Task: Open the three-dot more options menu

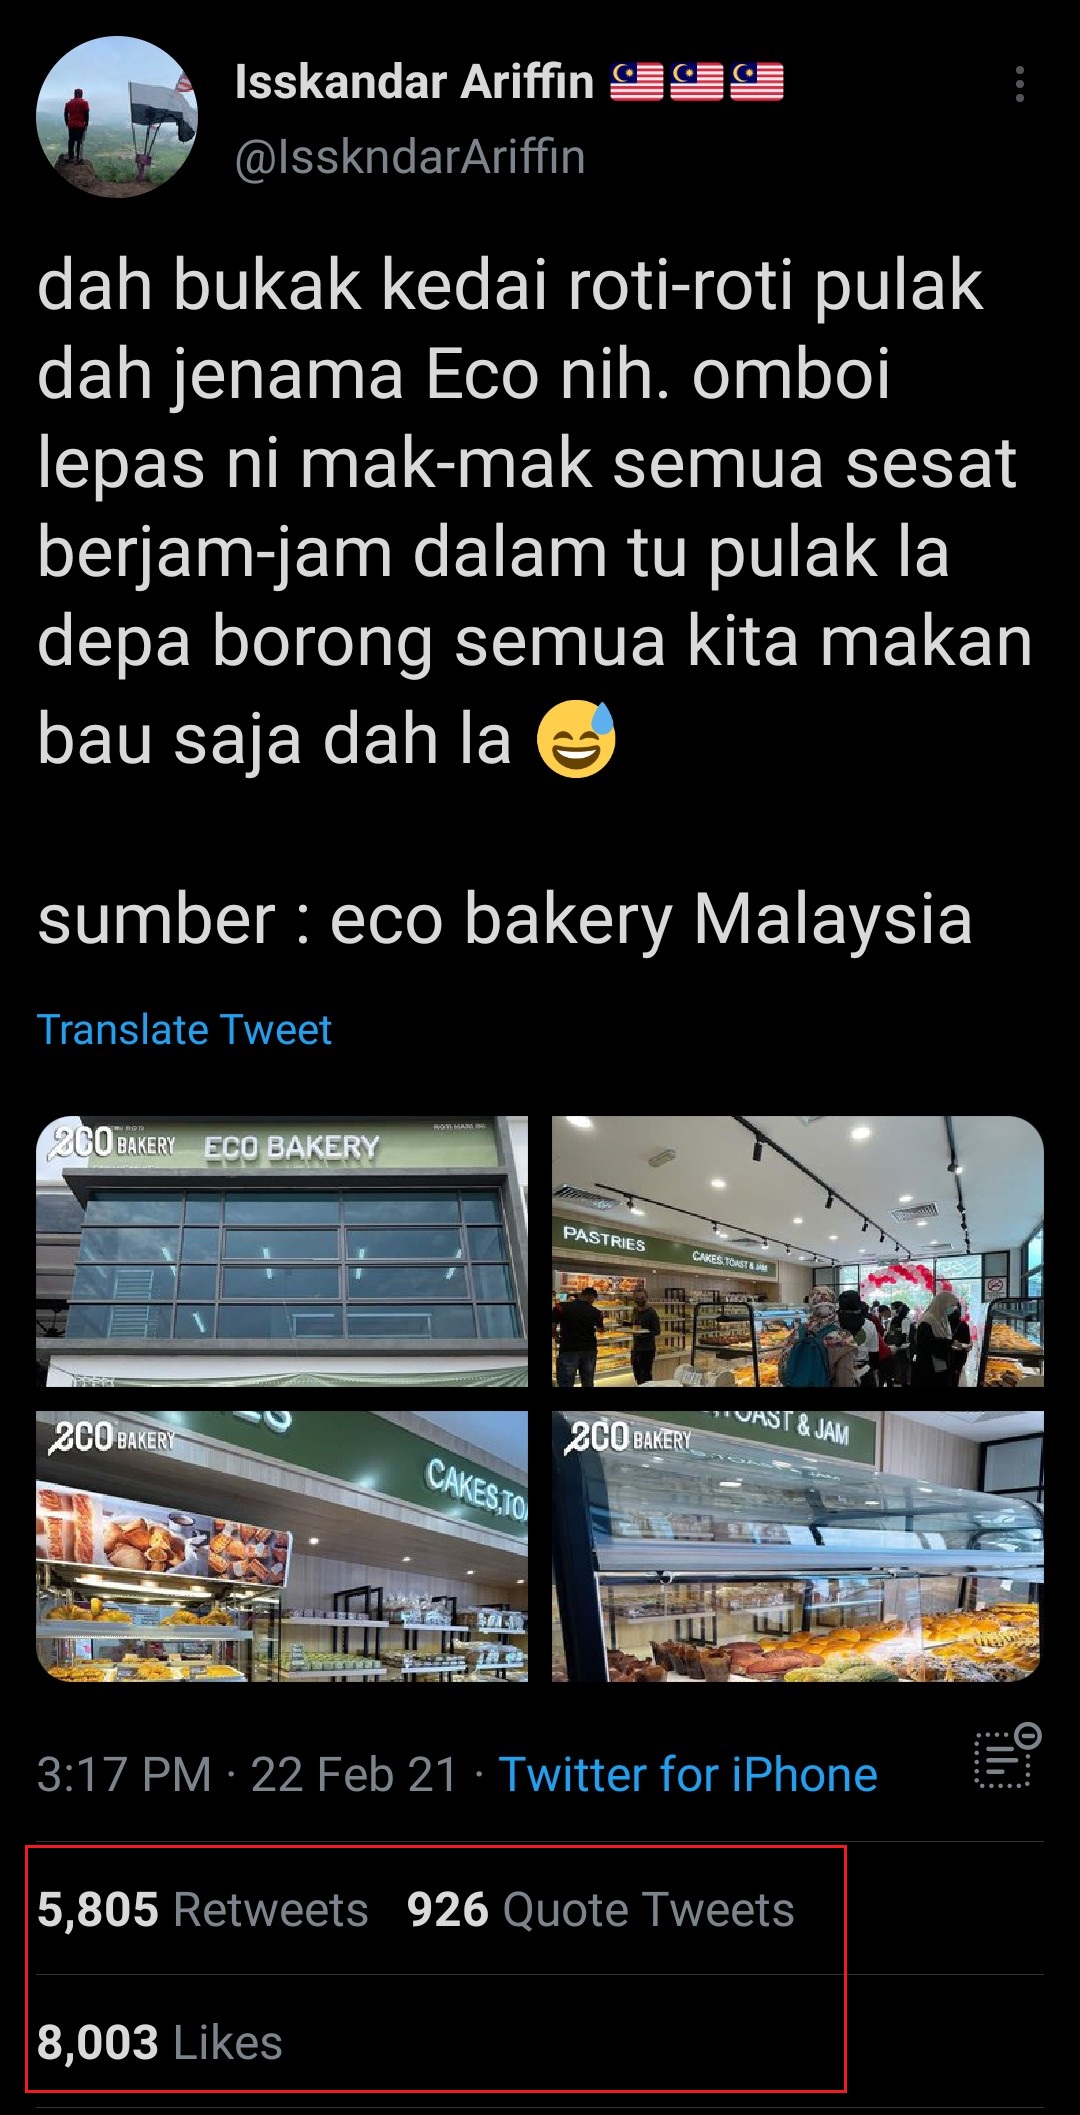Action: coord(1019,85)
